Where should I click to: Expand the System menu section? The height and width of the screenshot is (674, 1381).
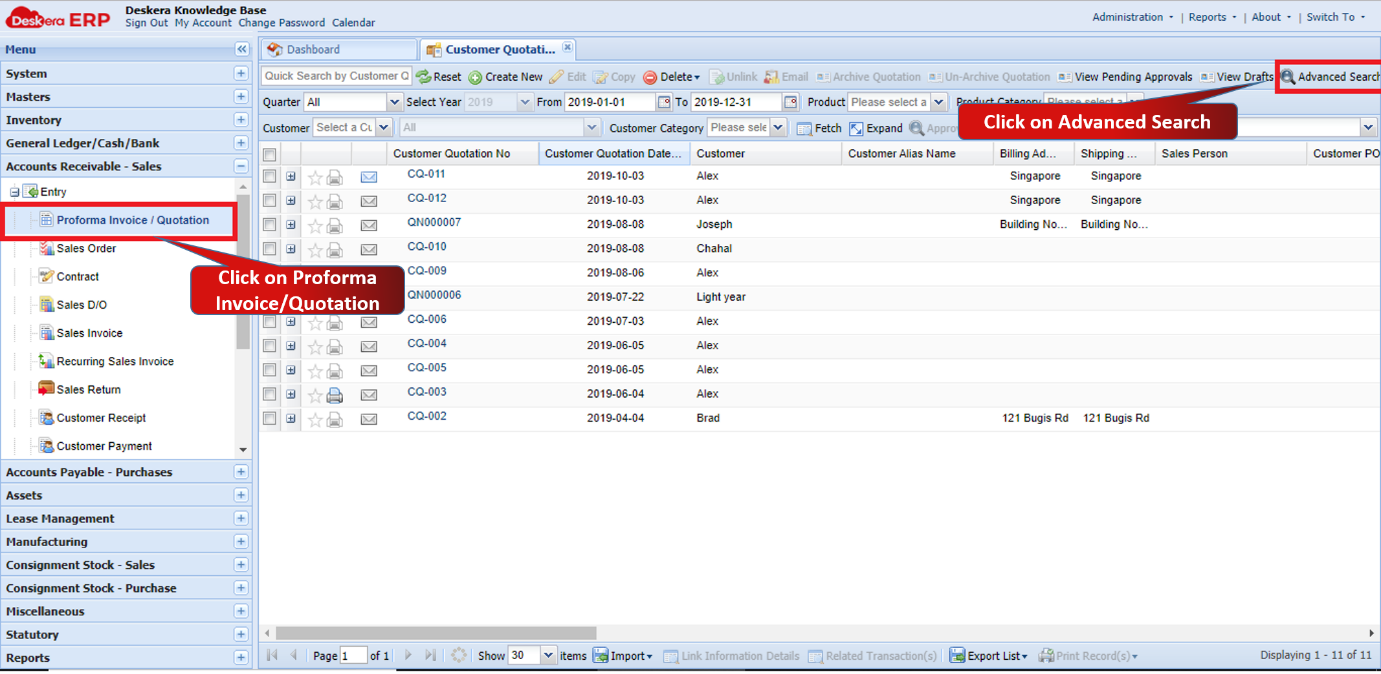coord(241,73)
